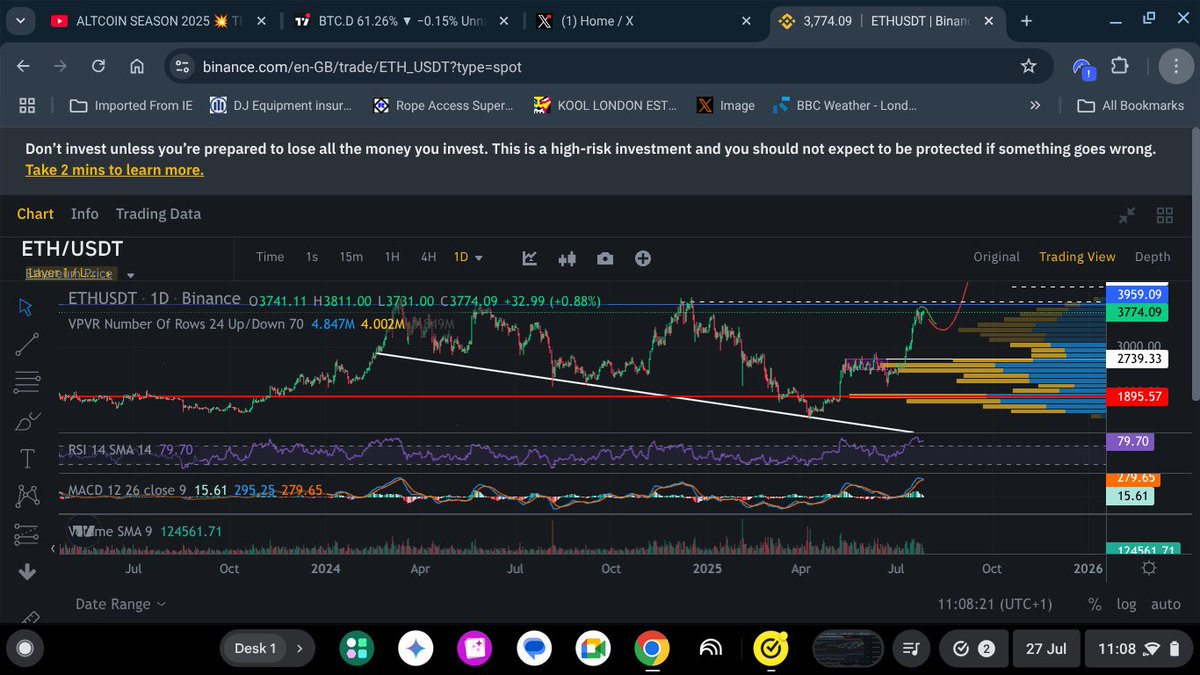Toggle percent scale on chart
1200x675 pixels.
[1095, 604]
